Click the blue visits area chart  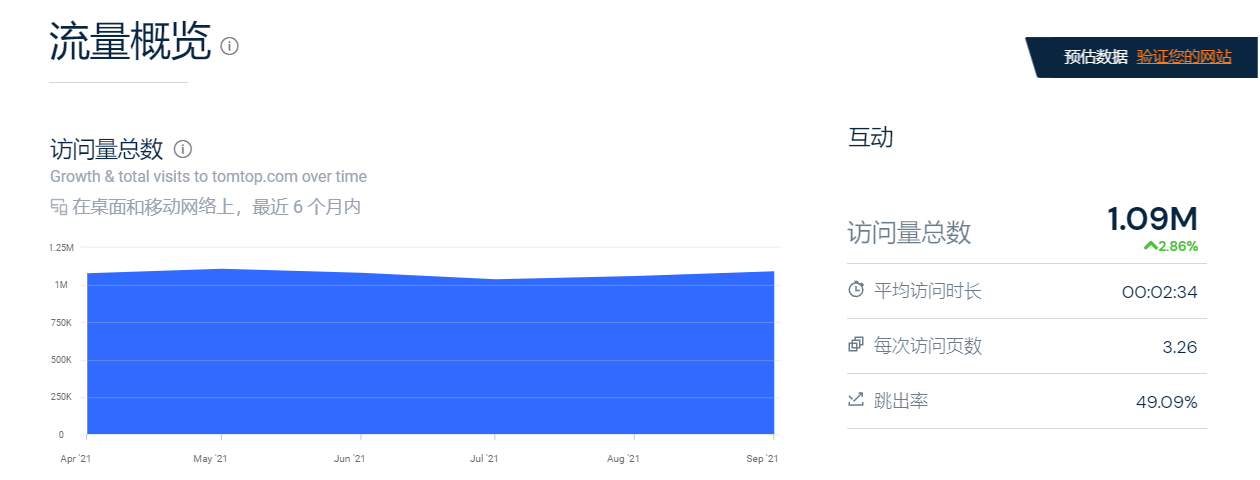430,360
